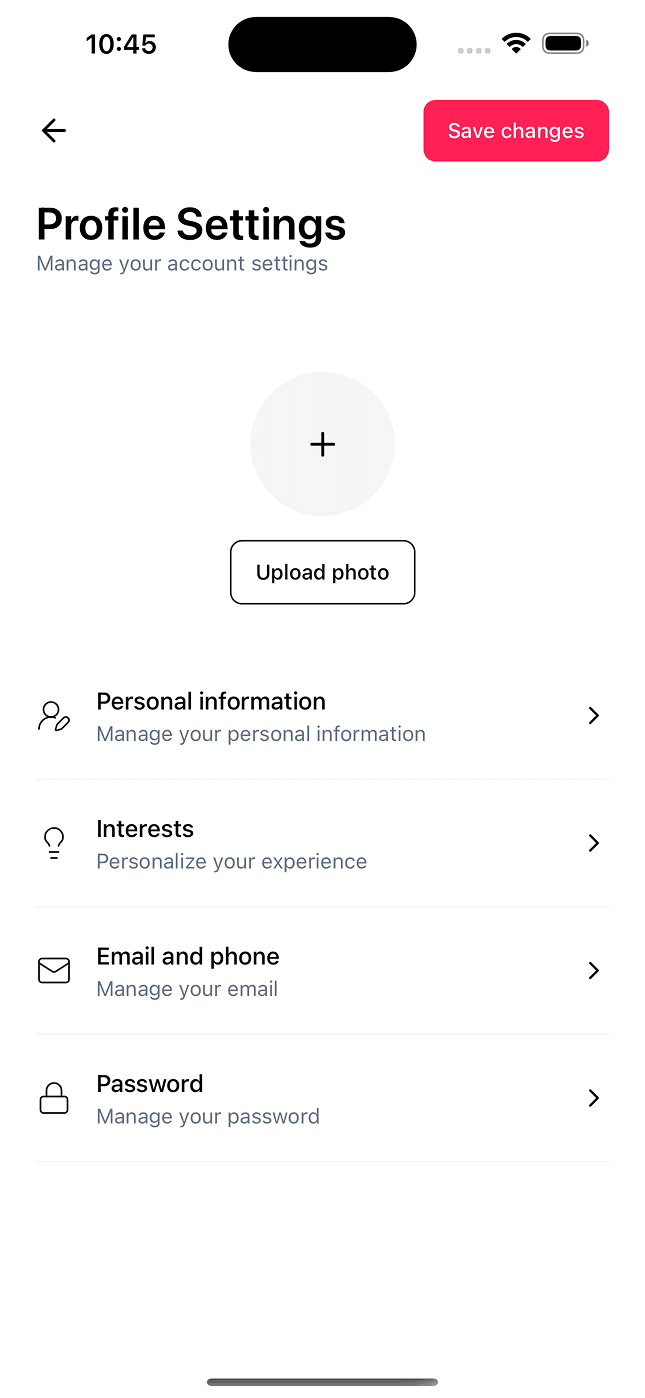
Task: Open Interests via its right chevron
Action: (593, 843)
